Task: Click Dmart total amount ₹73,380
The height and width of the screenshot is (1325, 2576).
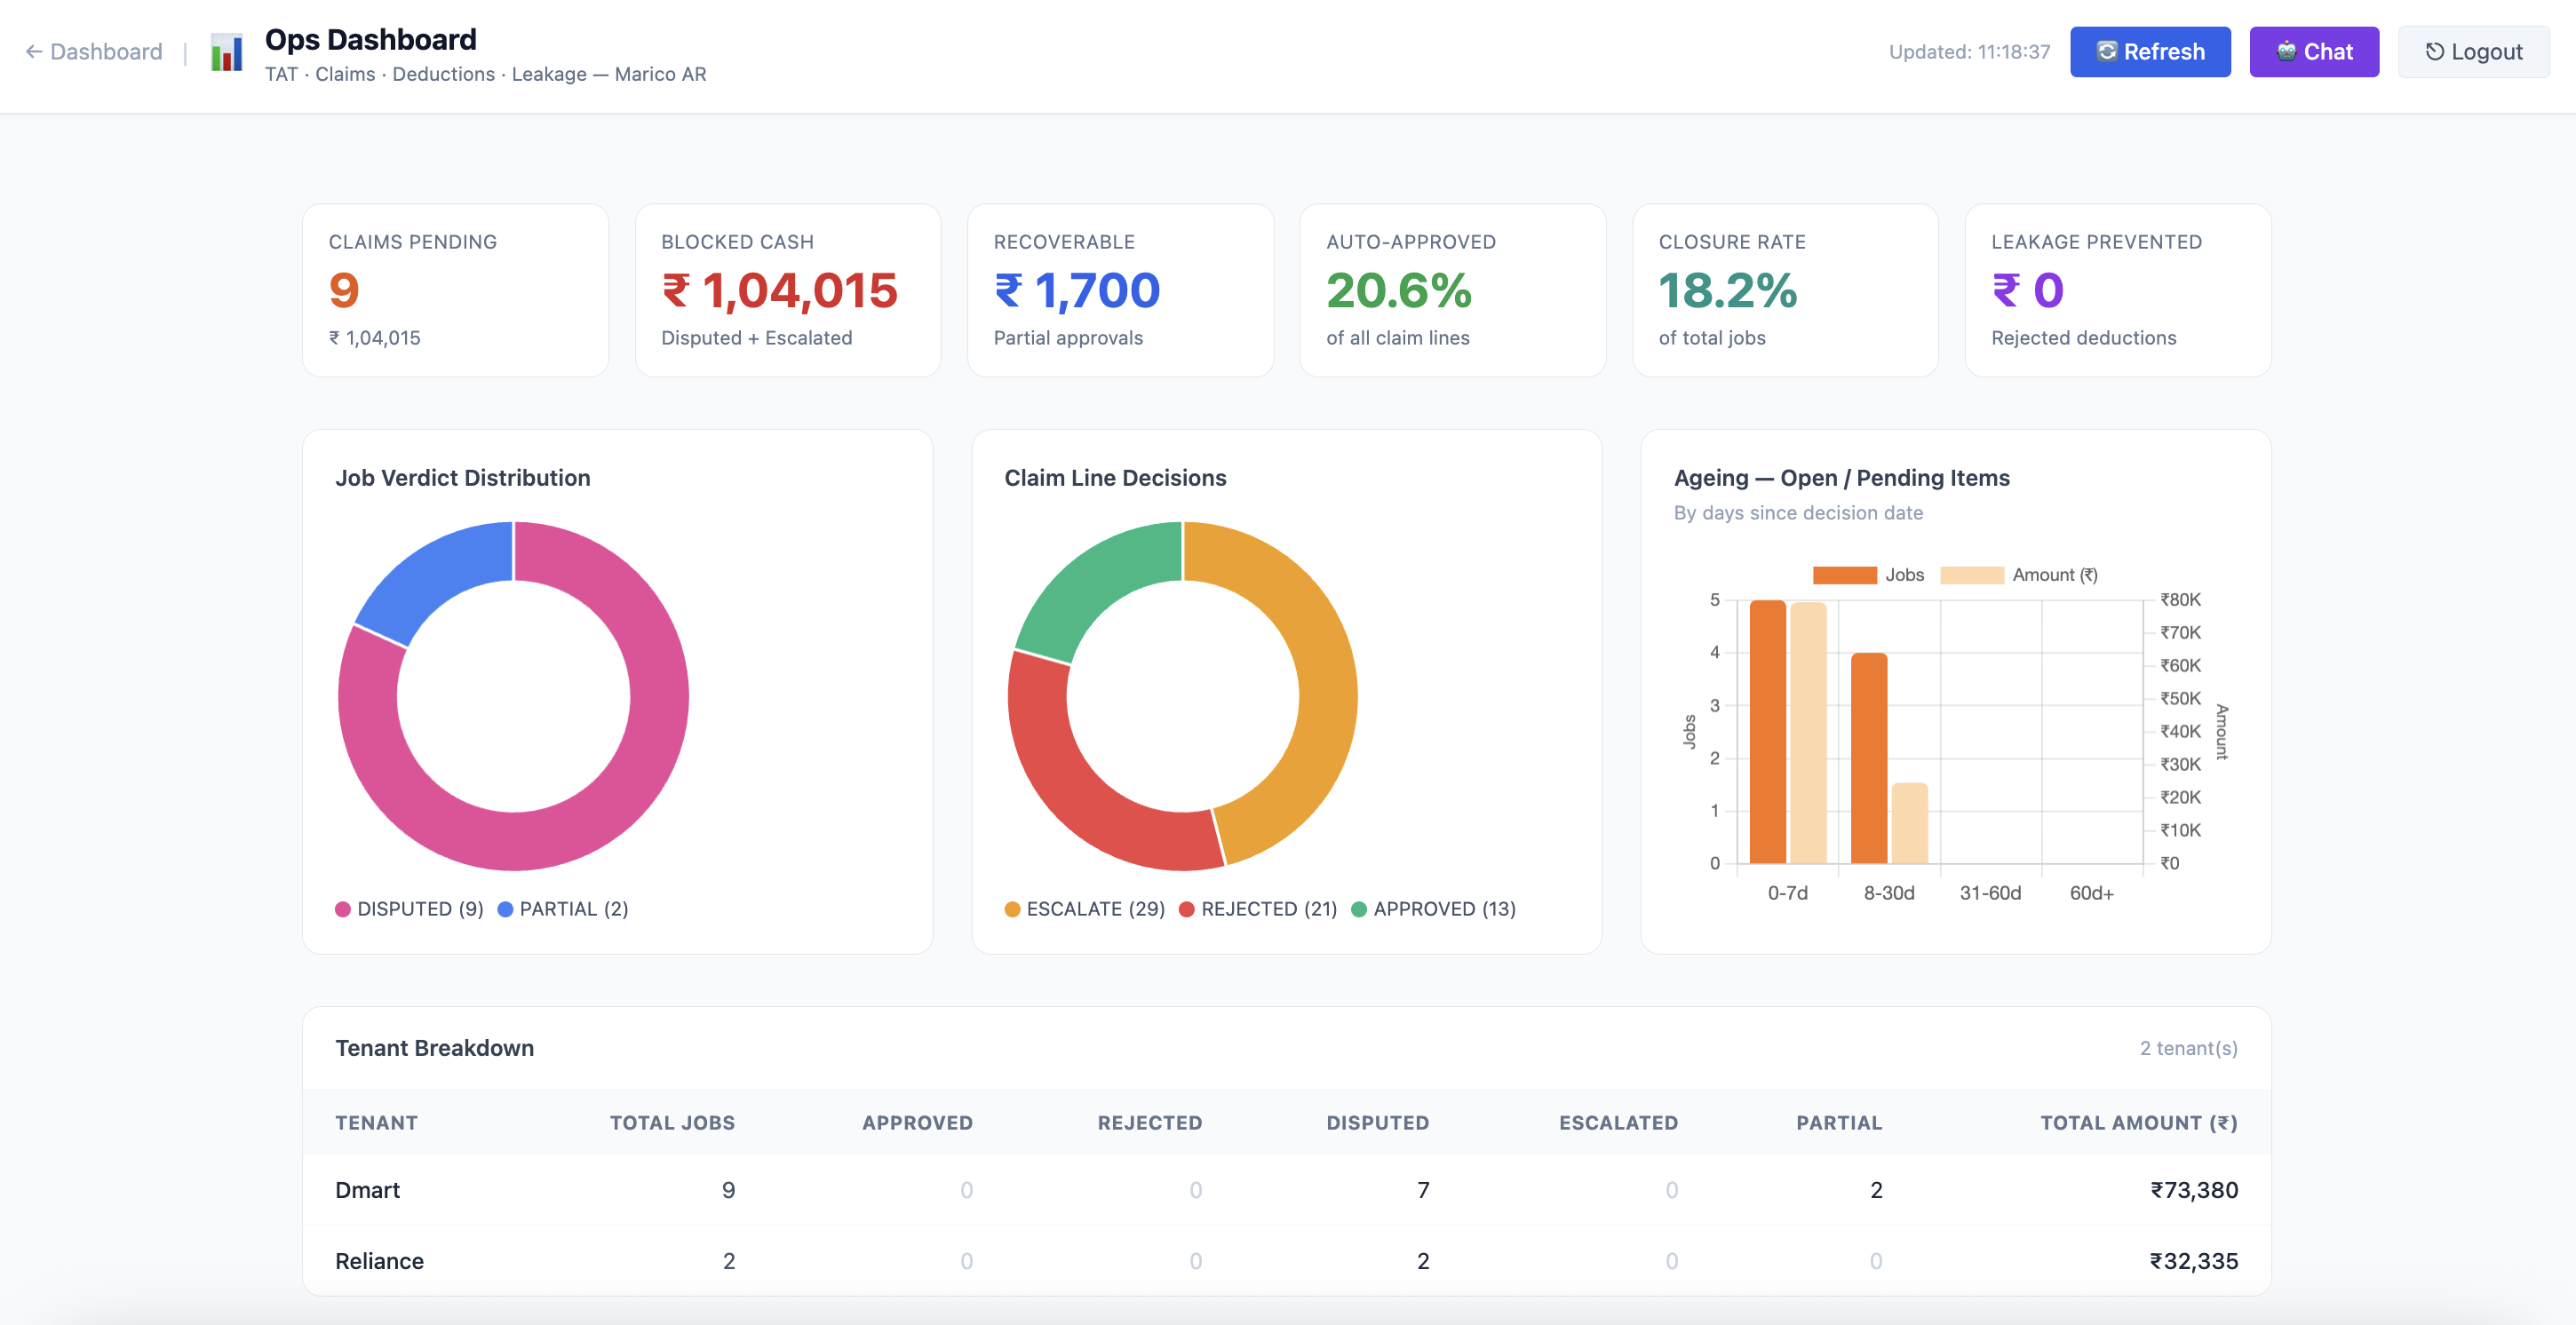Action: point(2194,1189)
